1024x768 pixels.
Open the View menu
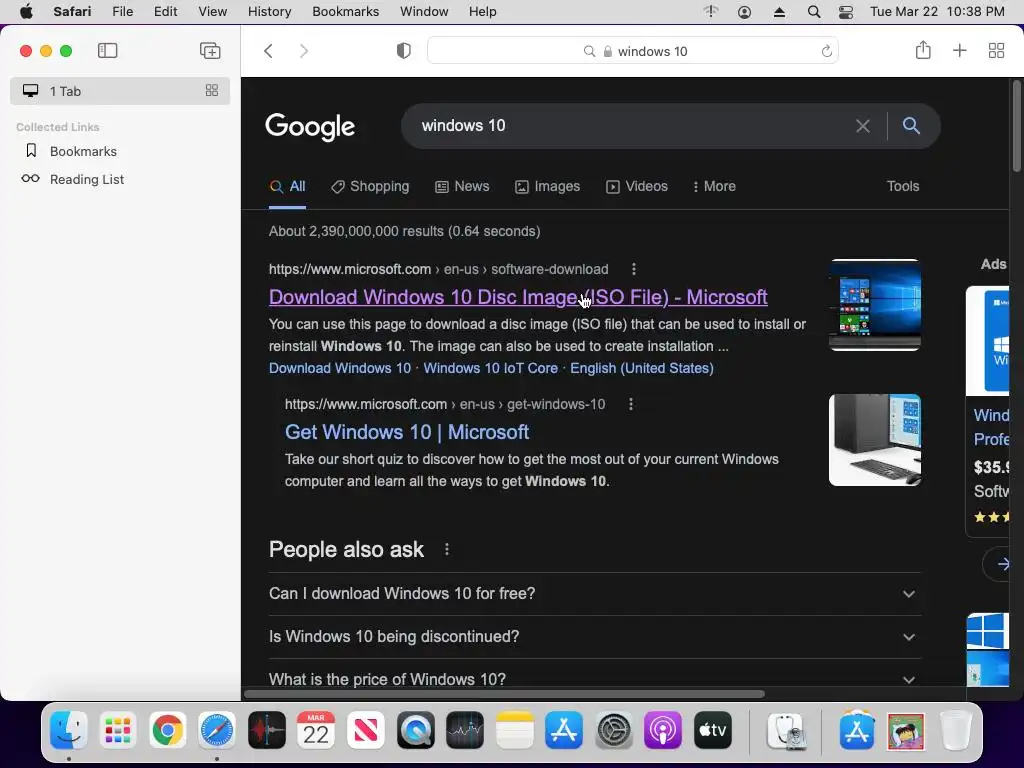tap(212, 12)
